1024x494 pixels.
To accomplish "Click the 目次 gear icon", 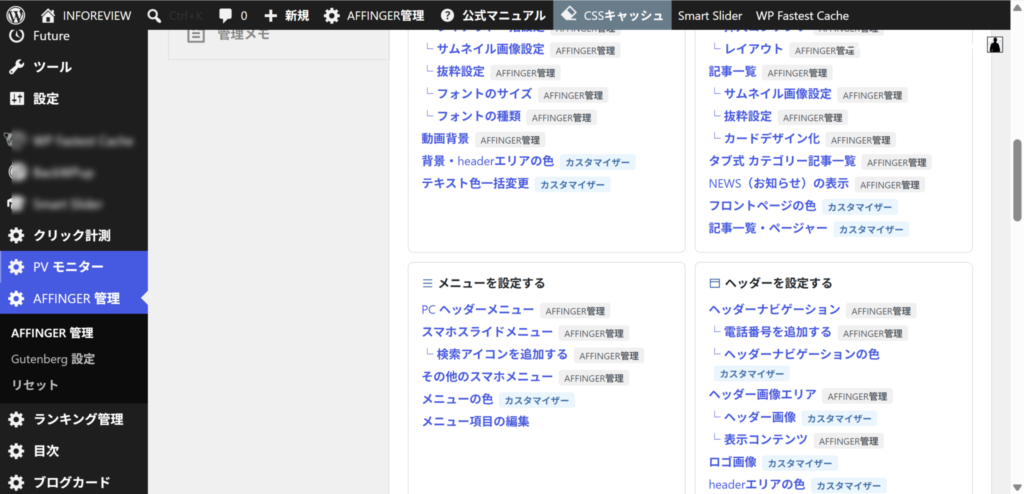I will (17, 451).
